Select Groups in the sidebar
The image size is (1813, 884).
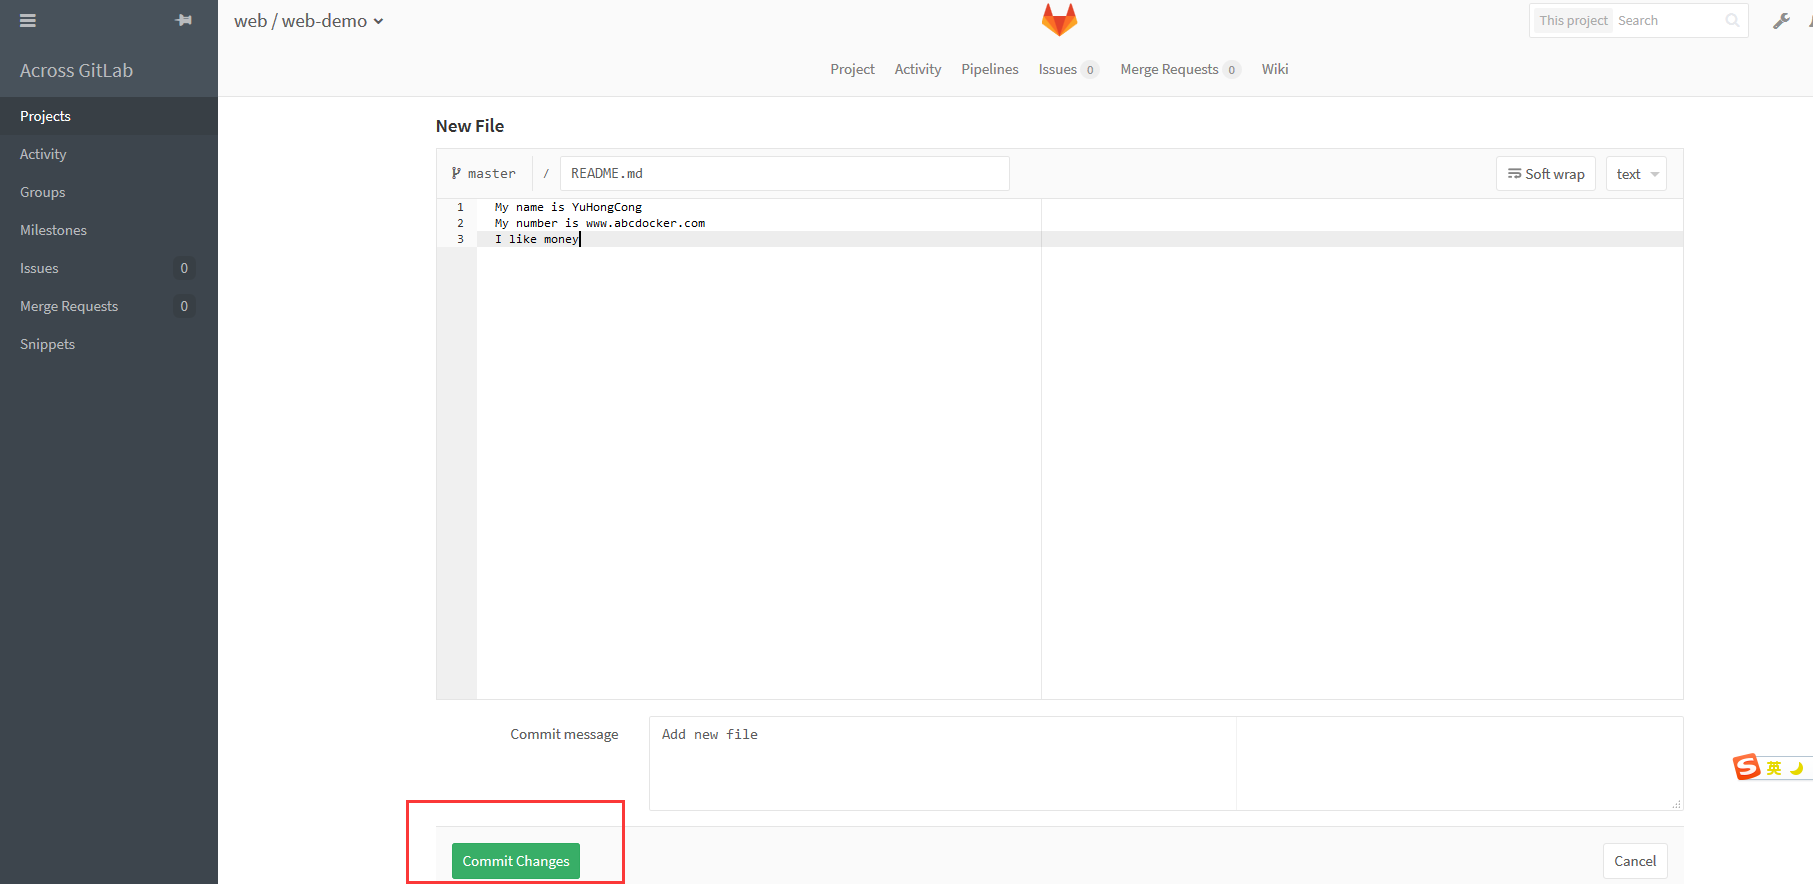coord(109,192)
